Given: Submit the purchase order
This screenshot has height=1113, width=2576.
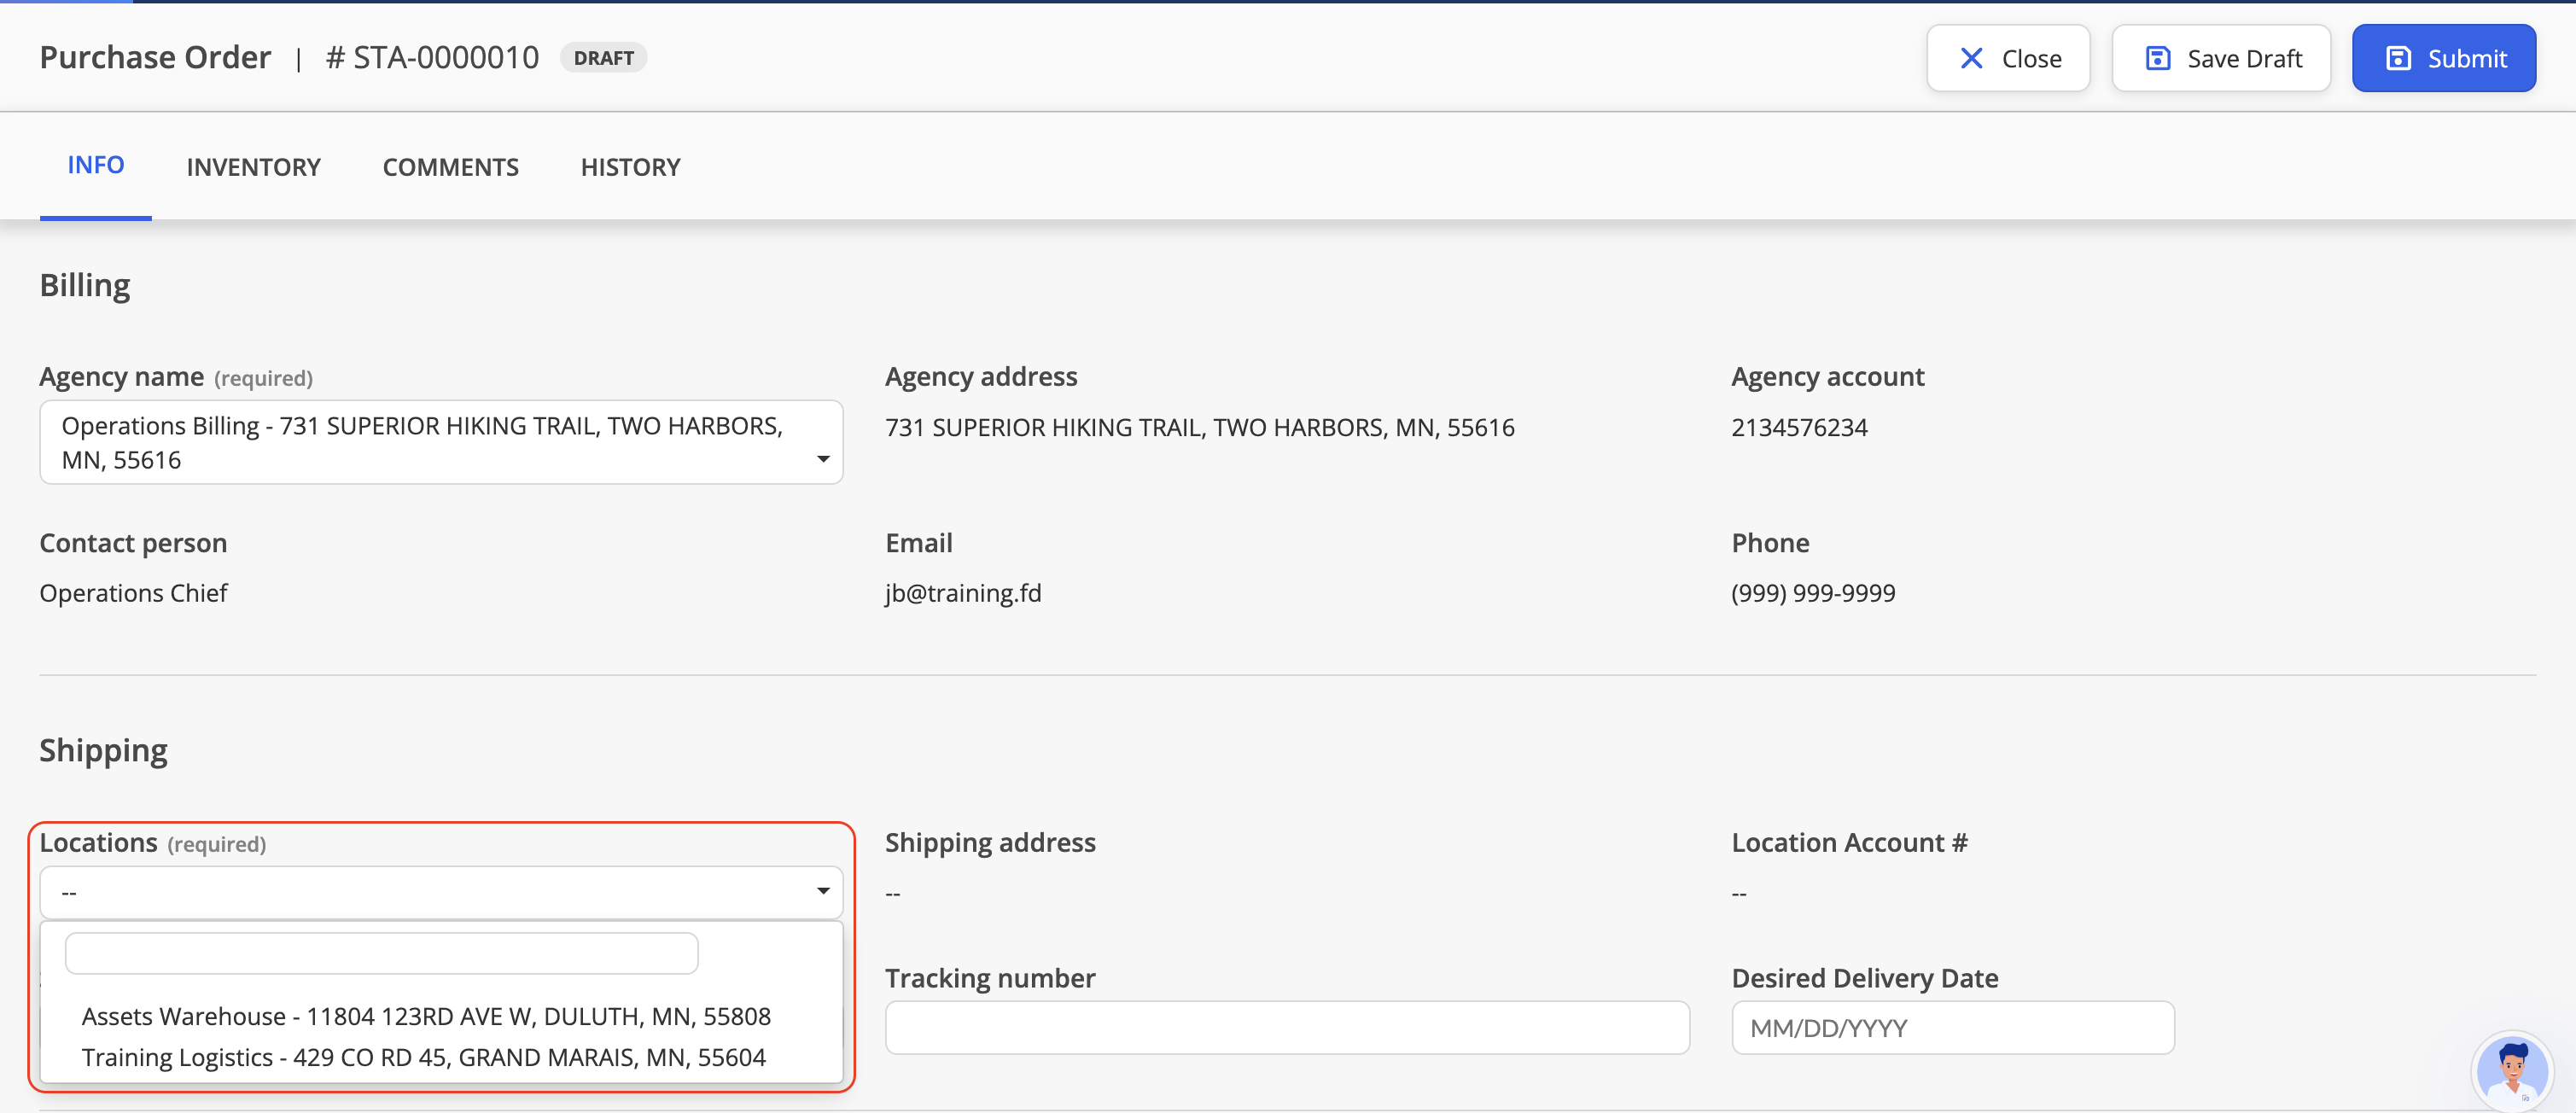Looking at the screenshot, I should click(2443, 58).
